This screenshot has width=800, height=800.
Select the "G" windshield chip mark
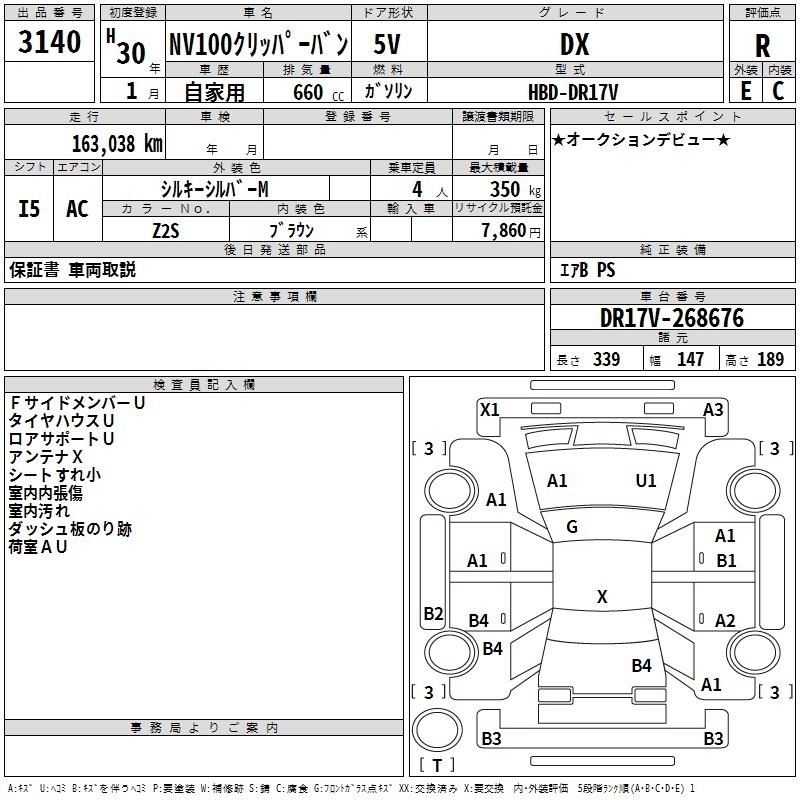572,527
